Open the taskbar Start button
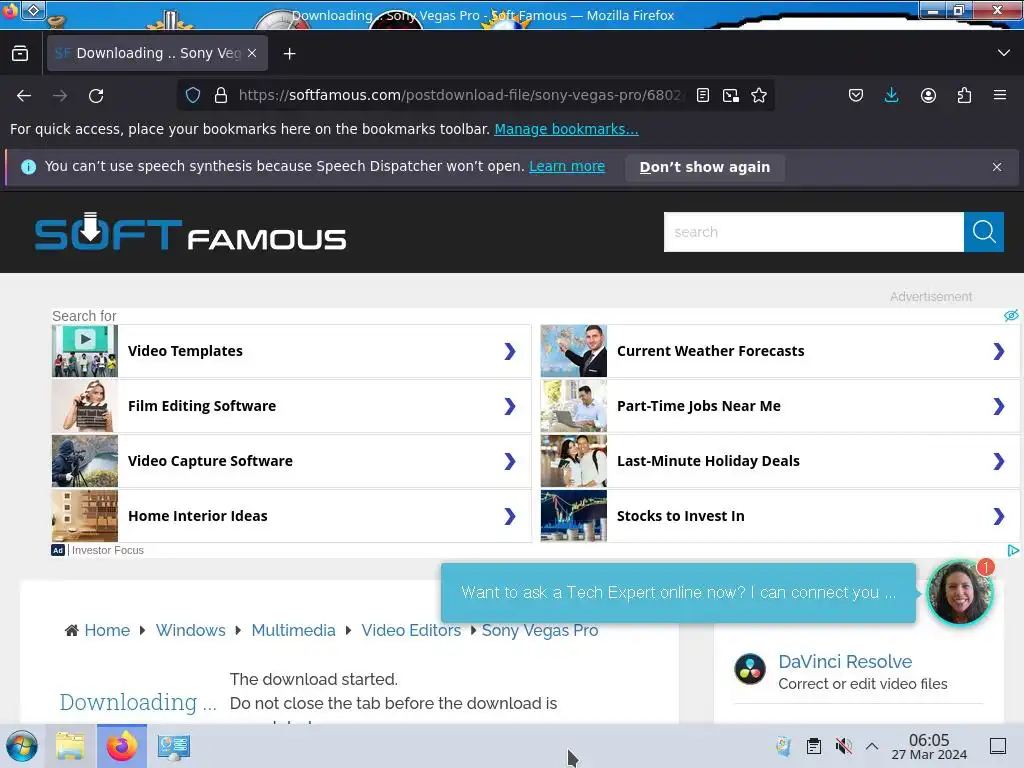1024x768 pixels. (22, 746)
